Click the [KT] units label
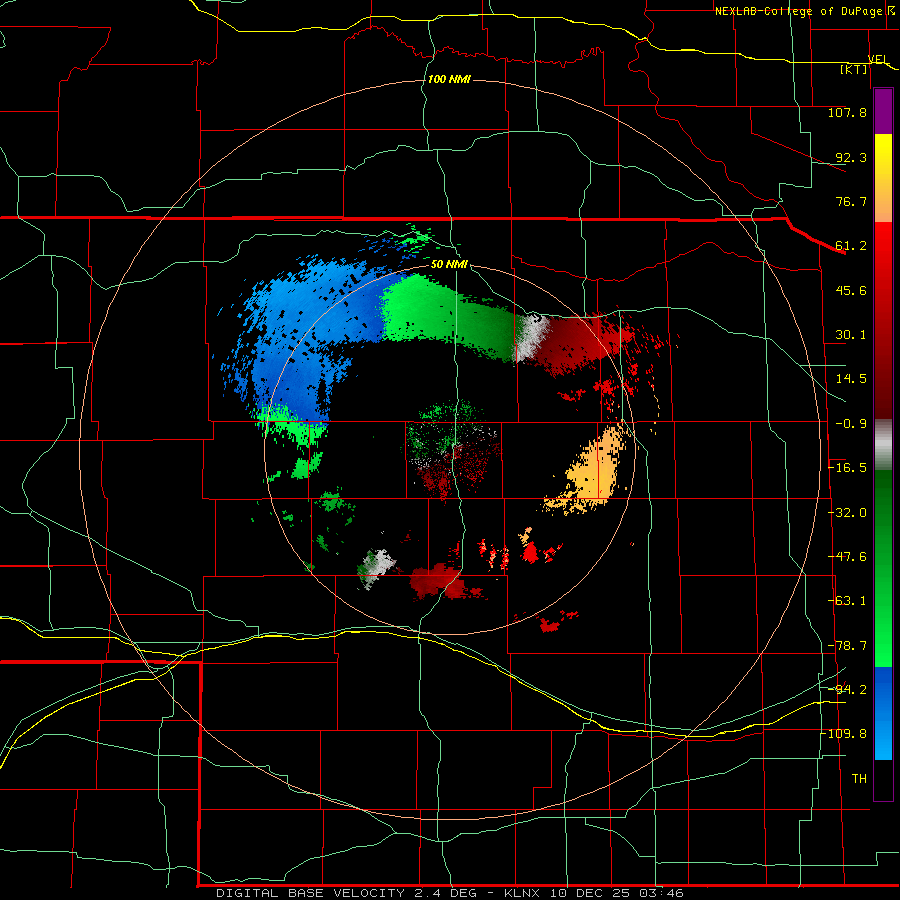This screenshot has width=900, height=900. pyautogui.click(x=853, y=69)
